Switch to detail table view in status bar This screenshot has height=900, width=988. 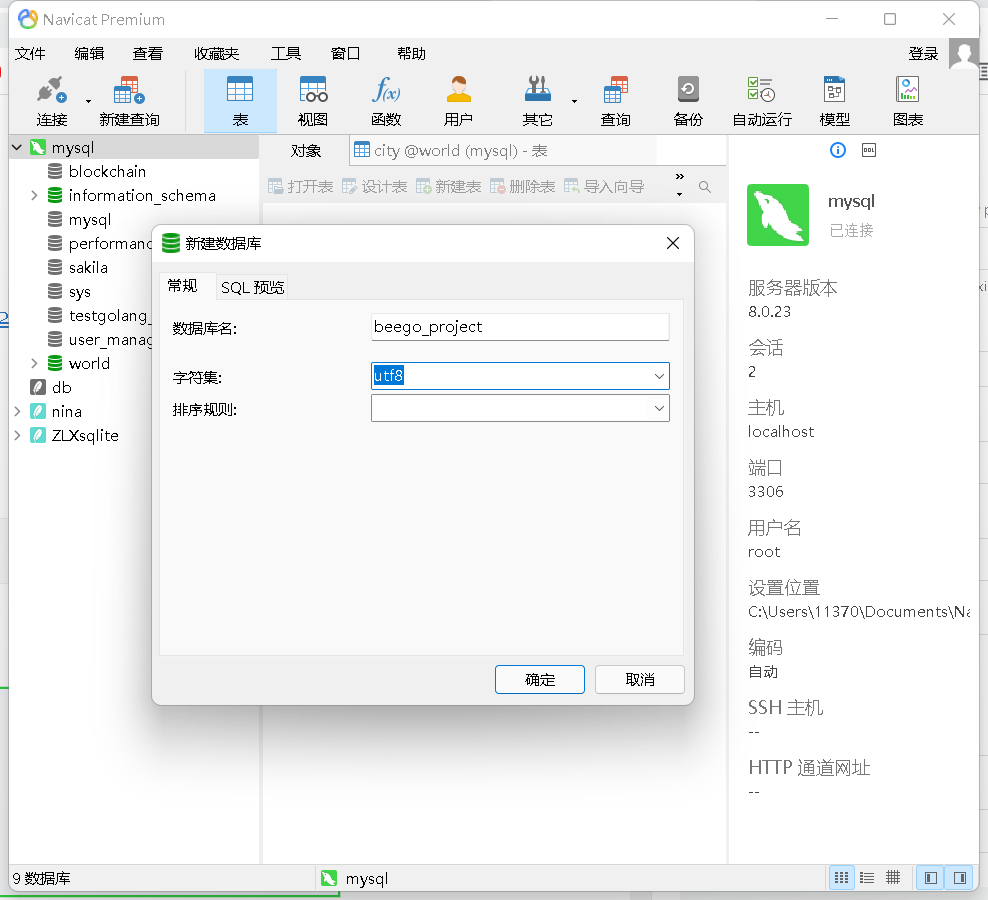tap(893, 877)
